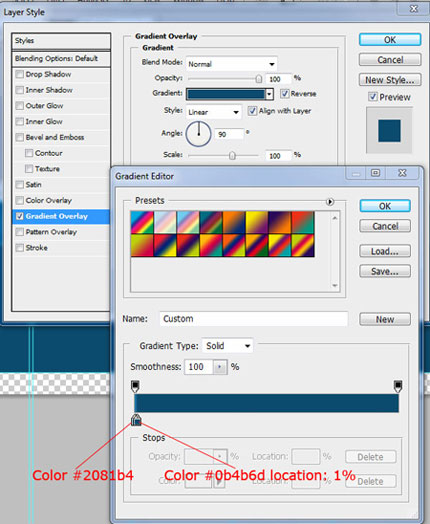Select the Stroke style entry

pyautogui.click(x=61, y=248)
